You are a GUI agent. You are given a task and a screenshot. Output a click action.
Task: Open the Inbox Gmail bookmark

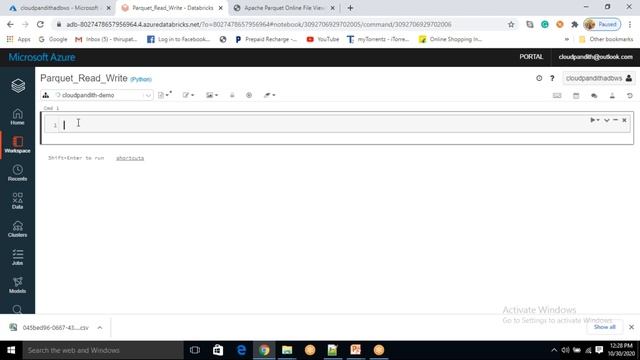pos(107,39)
